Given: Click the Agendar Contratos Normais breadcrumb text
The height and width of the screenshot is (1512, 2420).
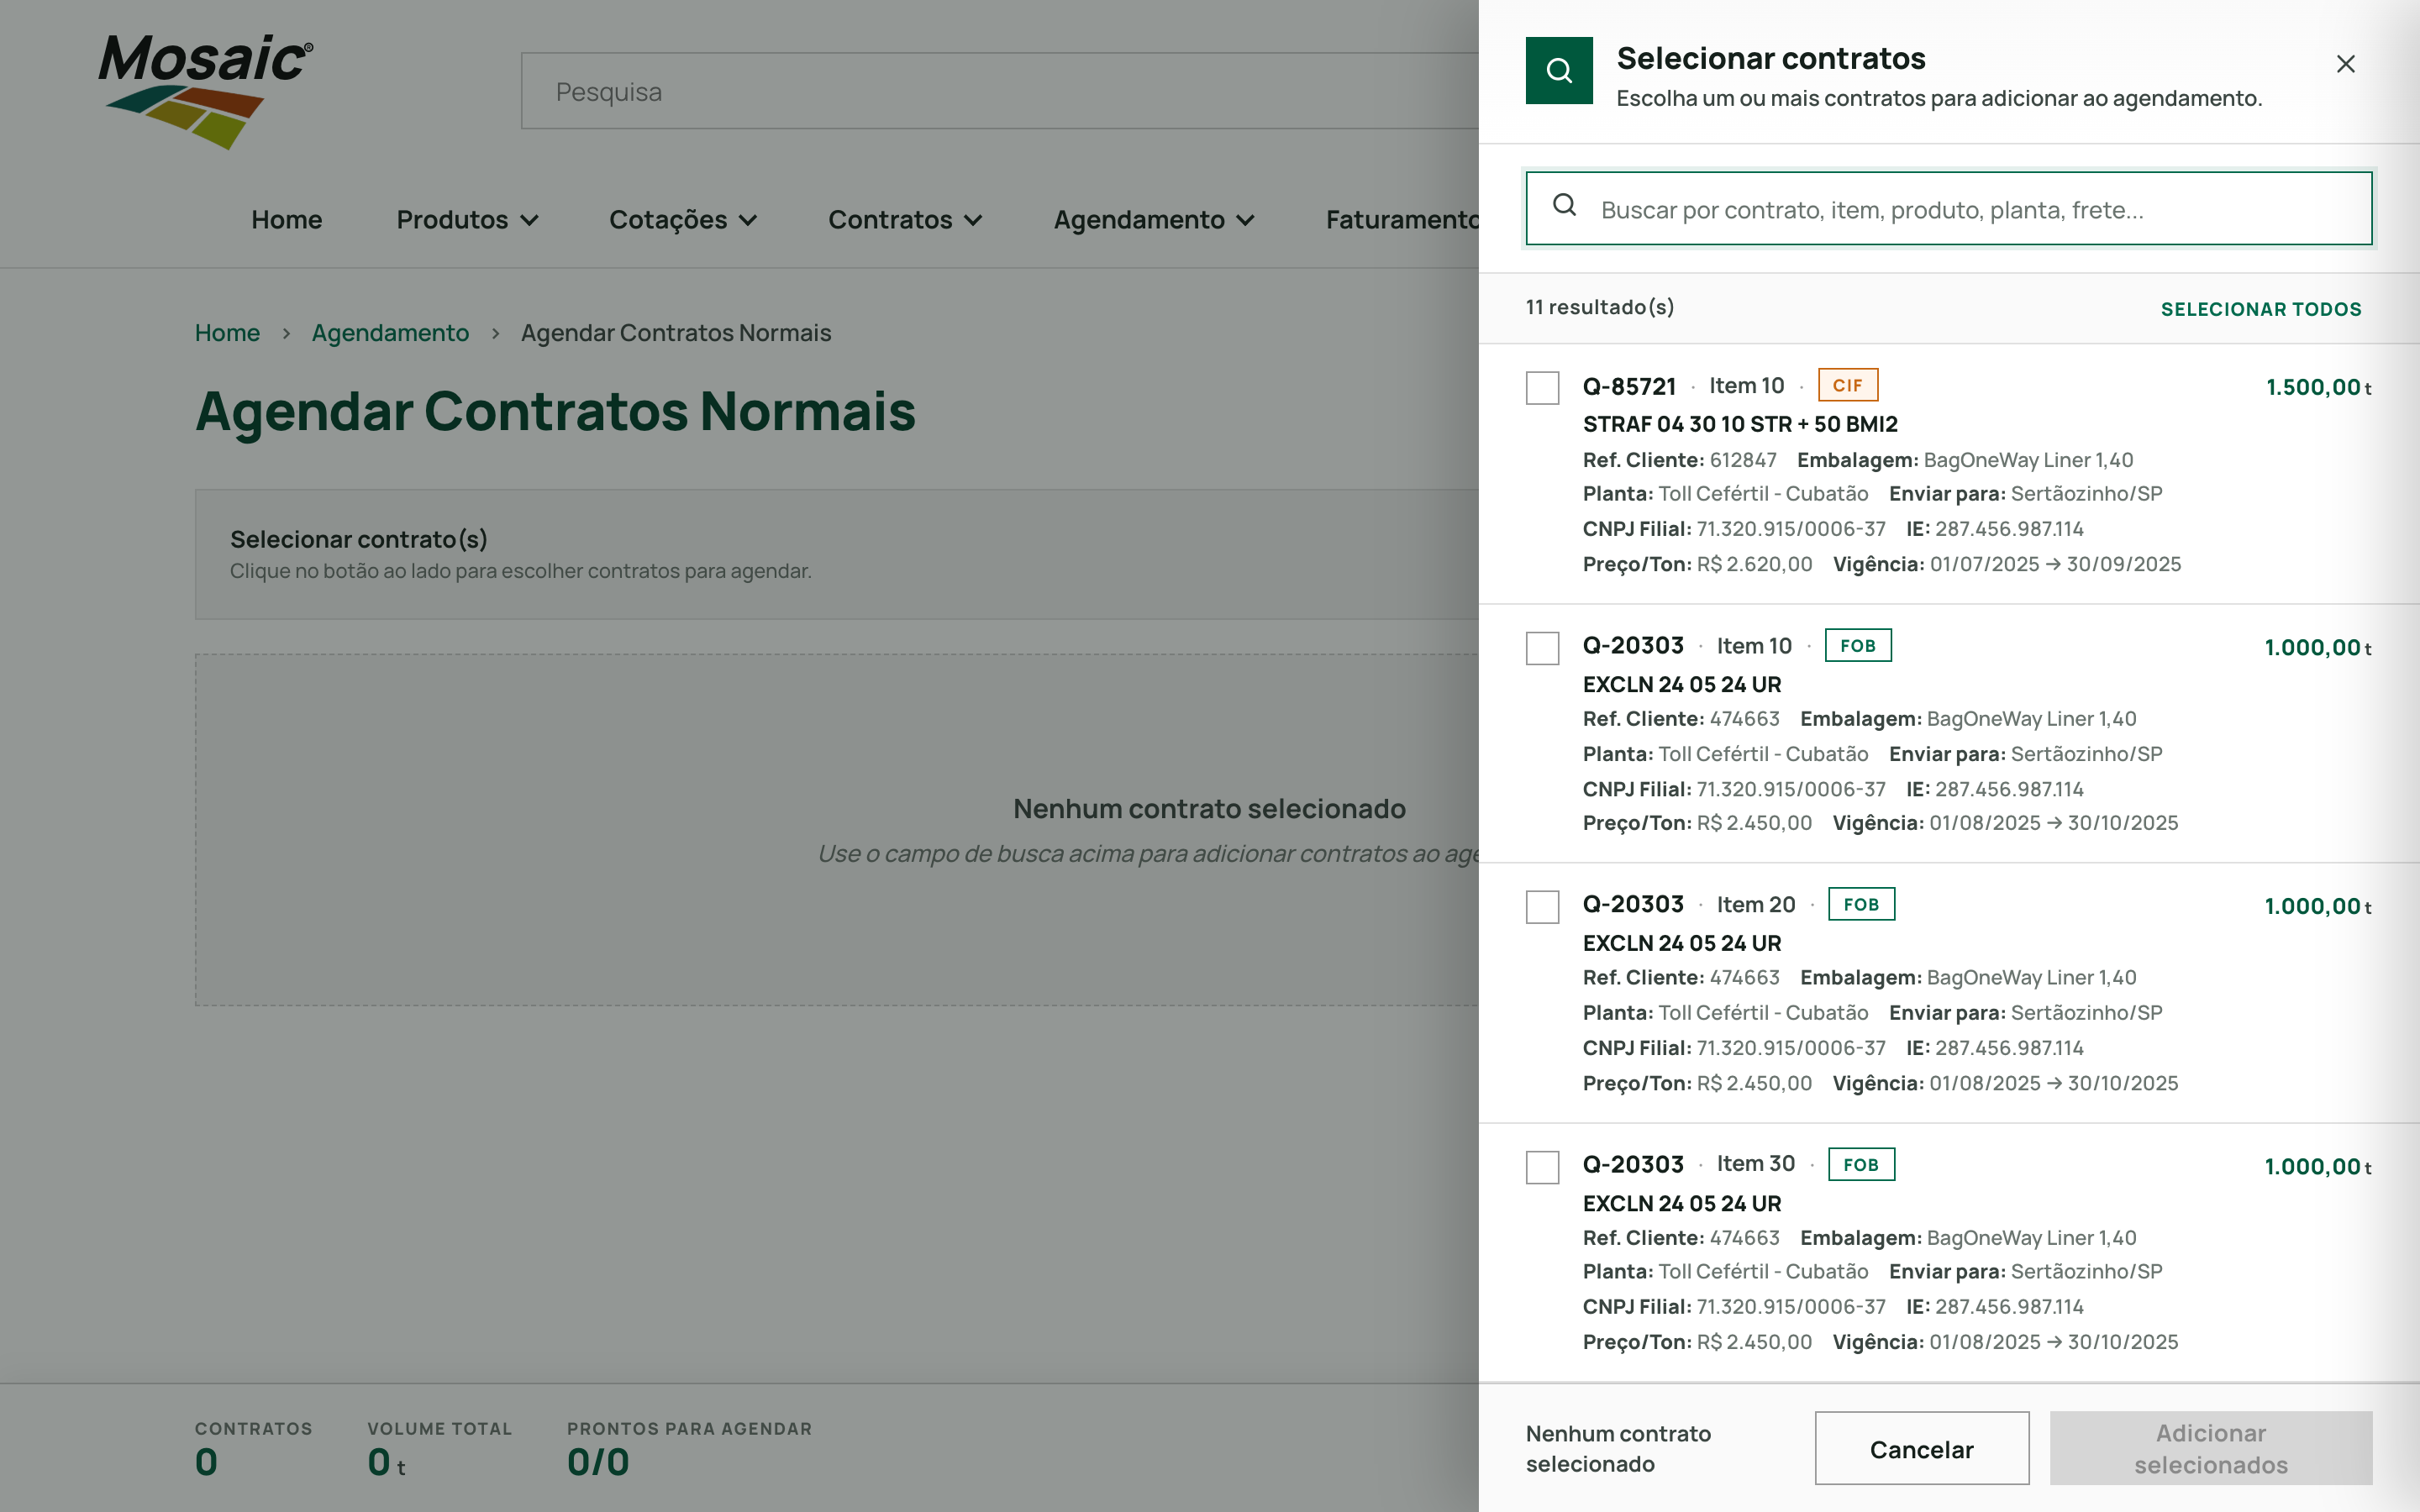Looking at the screenshot, I should (676, 333).
